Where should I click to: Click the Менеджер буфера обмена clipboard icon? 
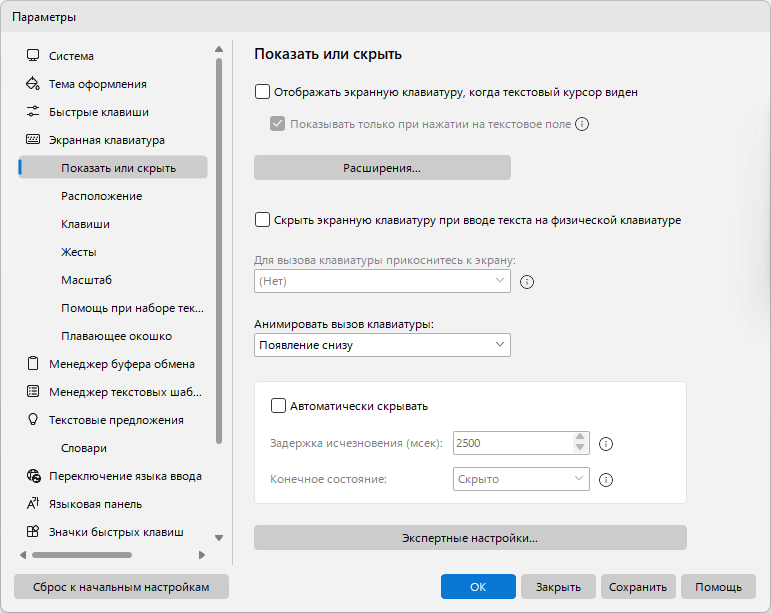33,364
